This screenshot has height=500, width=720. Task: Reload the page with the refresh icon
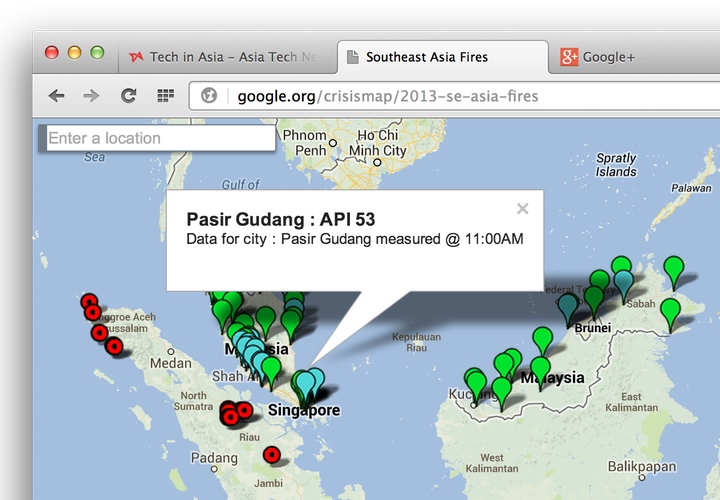(x=129, y=96)
